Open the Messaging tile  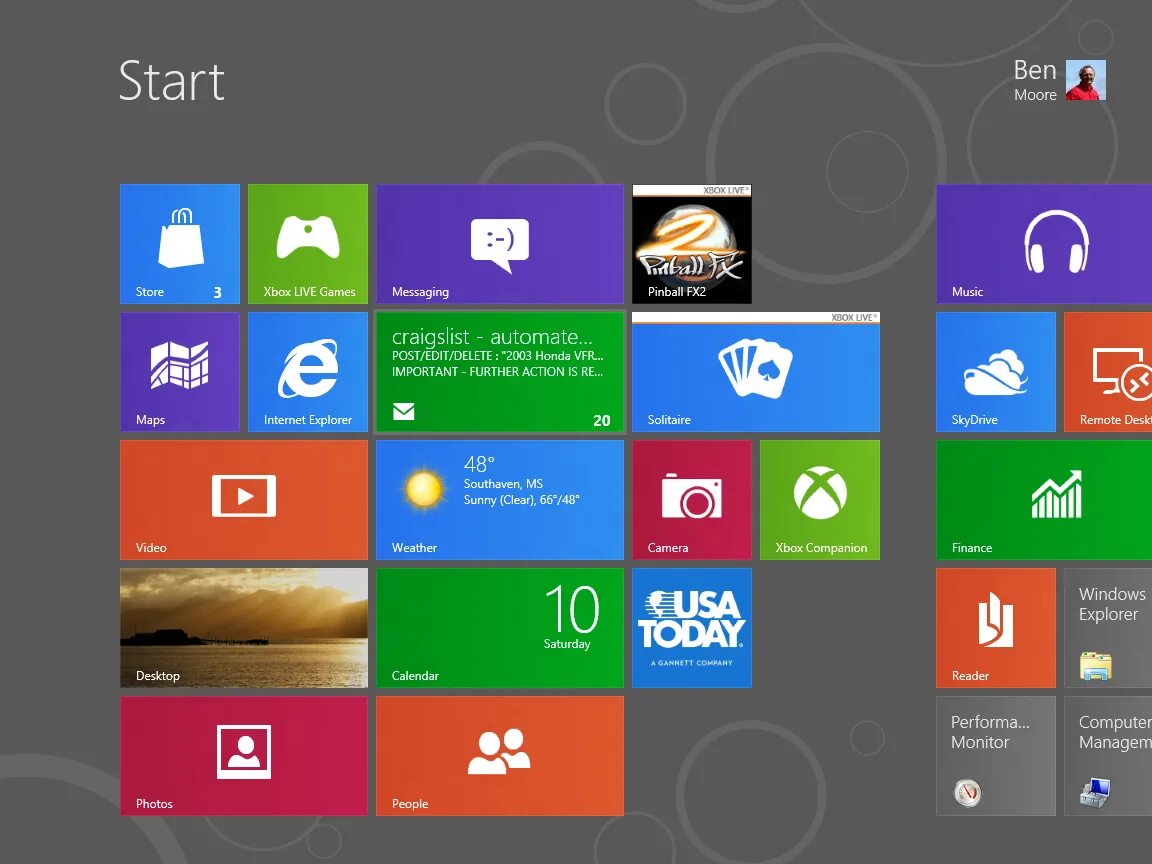(500, 244)
